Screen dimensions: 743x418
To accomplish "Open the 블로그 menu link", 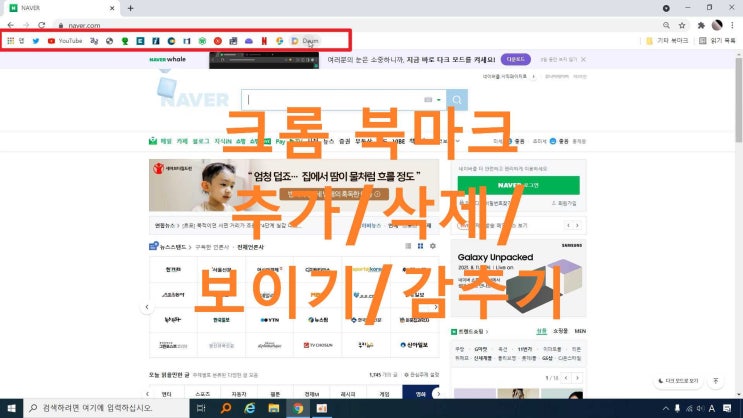I will [x=200, y=141].
